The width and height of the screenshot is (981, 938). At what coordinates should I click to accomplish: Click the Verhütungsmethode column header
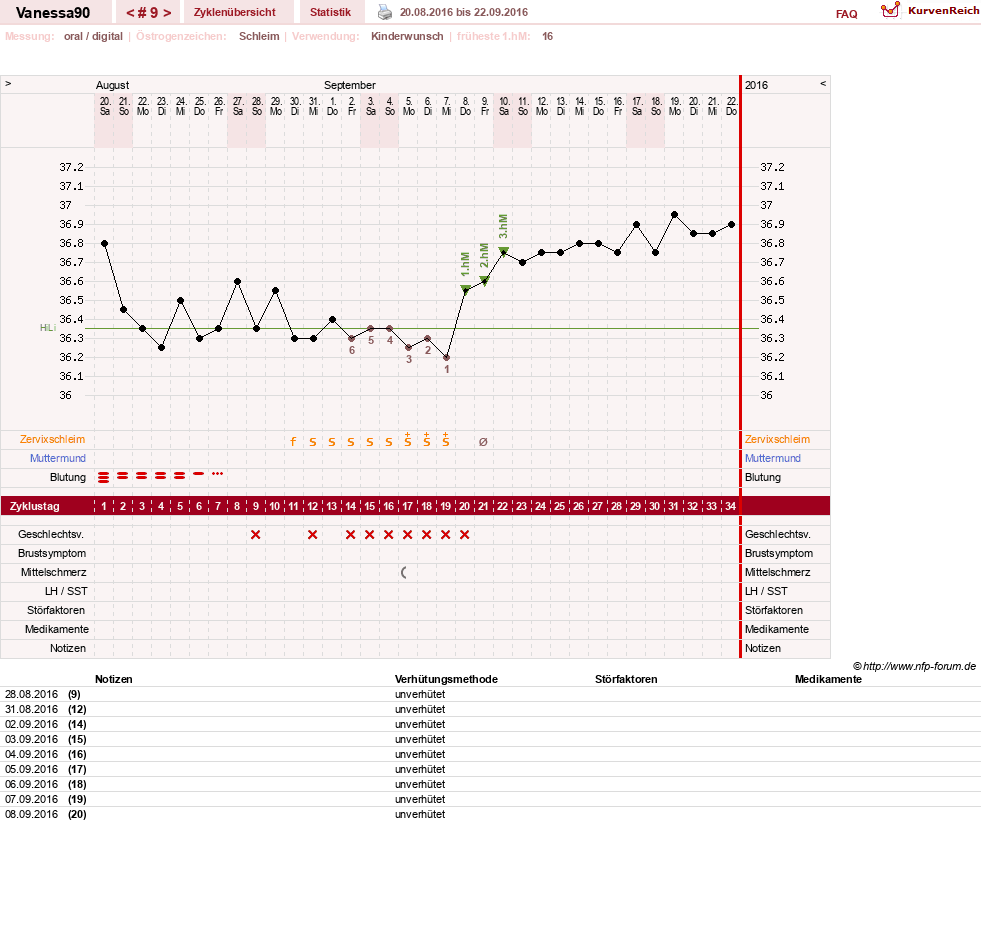[446, 679]
